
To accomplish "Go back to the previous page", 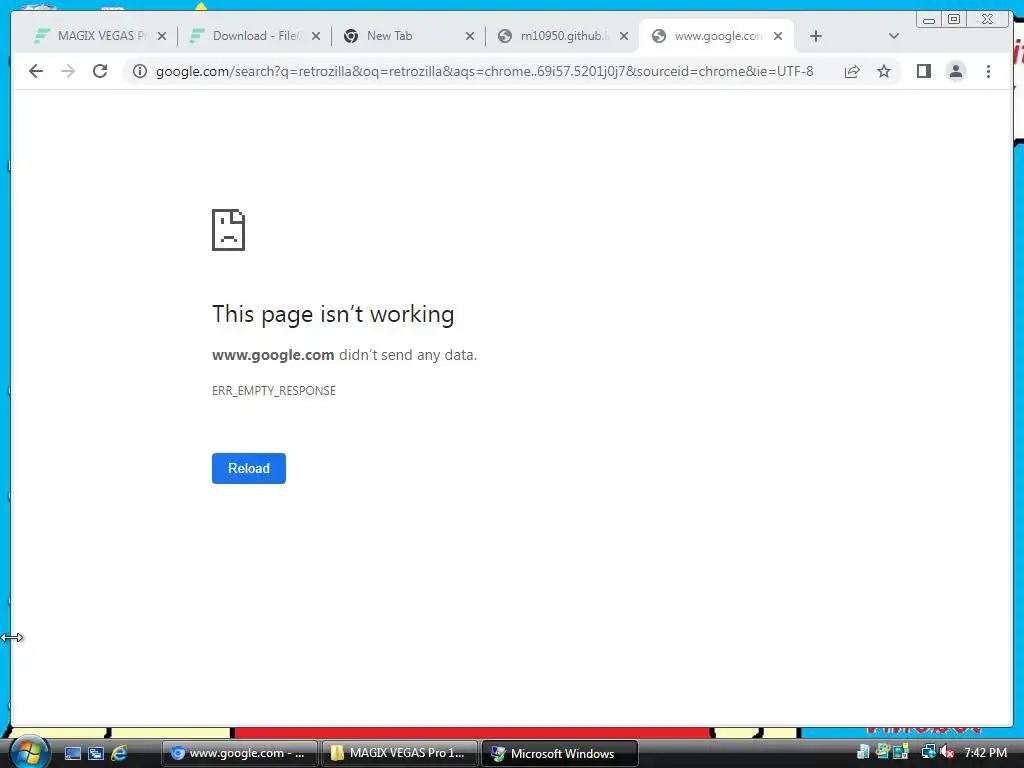I will point(36,71).
